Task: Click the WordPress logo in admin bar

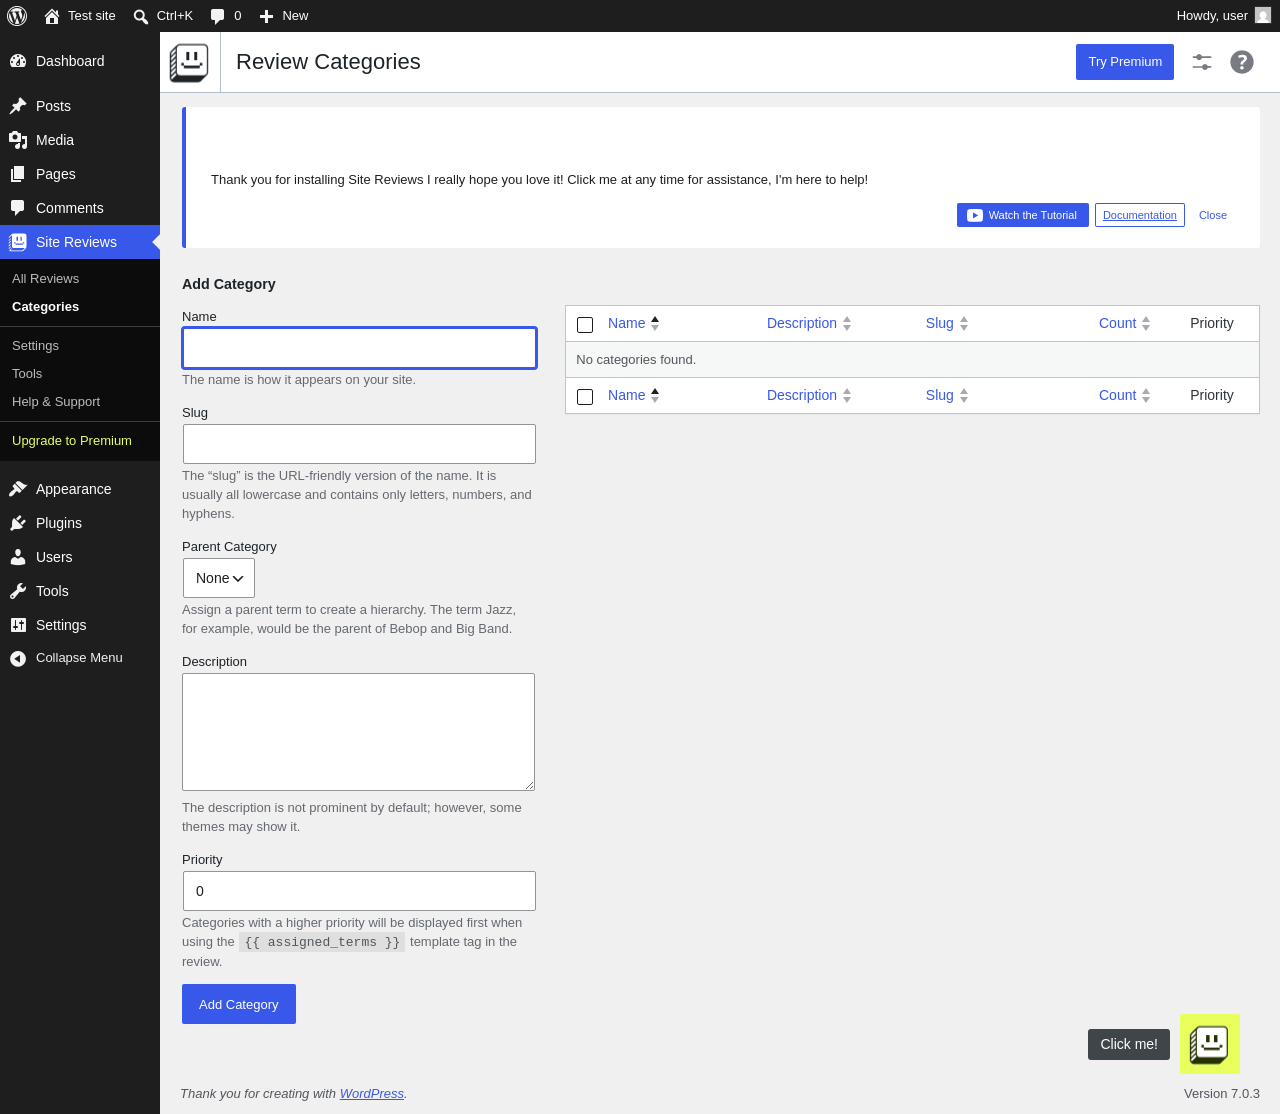Action: pyautogui.click(x=17, y=16)
